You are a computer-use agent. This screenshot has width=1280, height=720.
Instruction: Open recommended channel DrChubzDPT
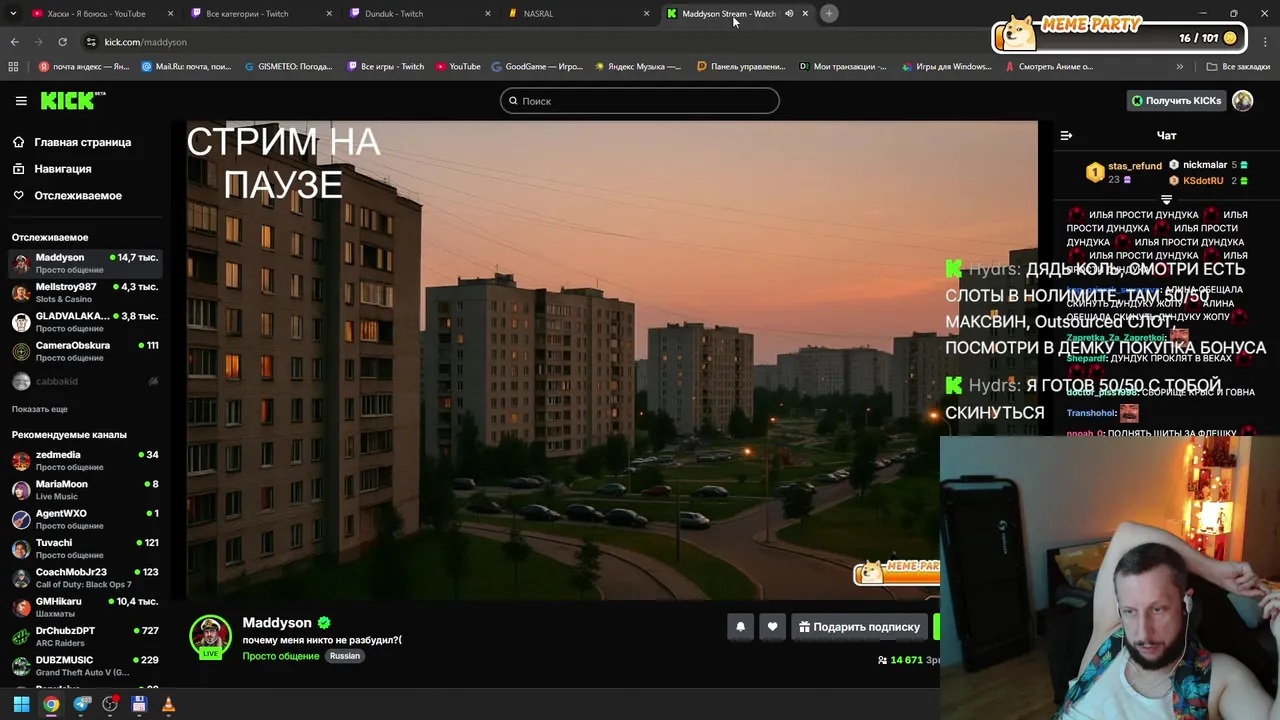pyautogui.click(x=85, y=636)
